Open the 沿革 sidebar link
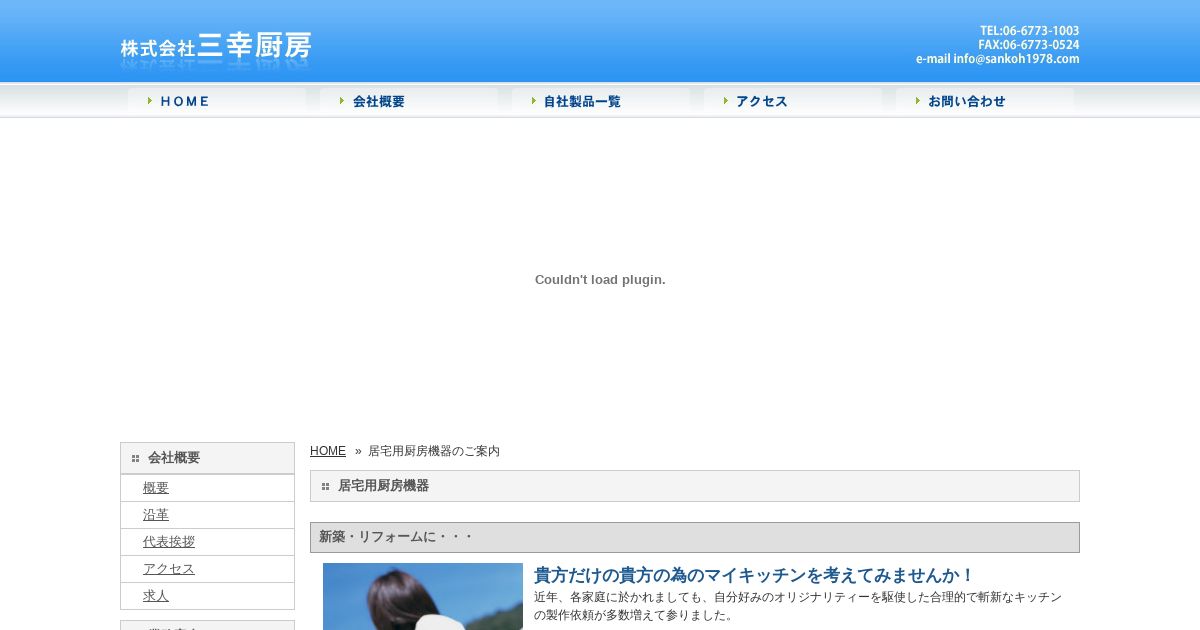 (156, 515)
